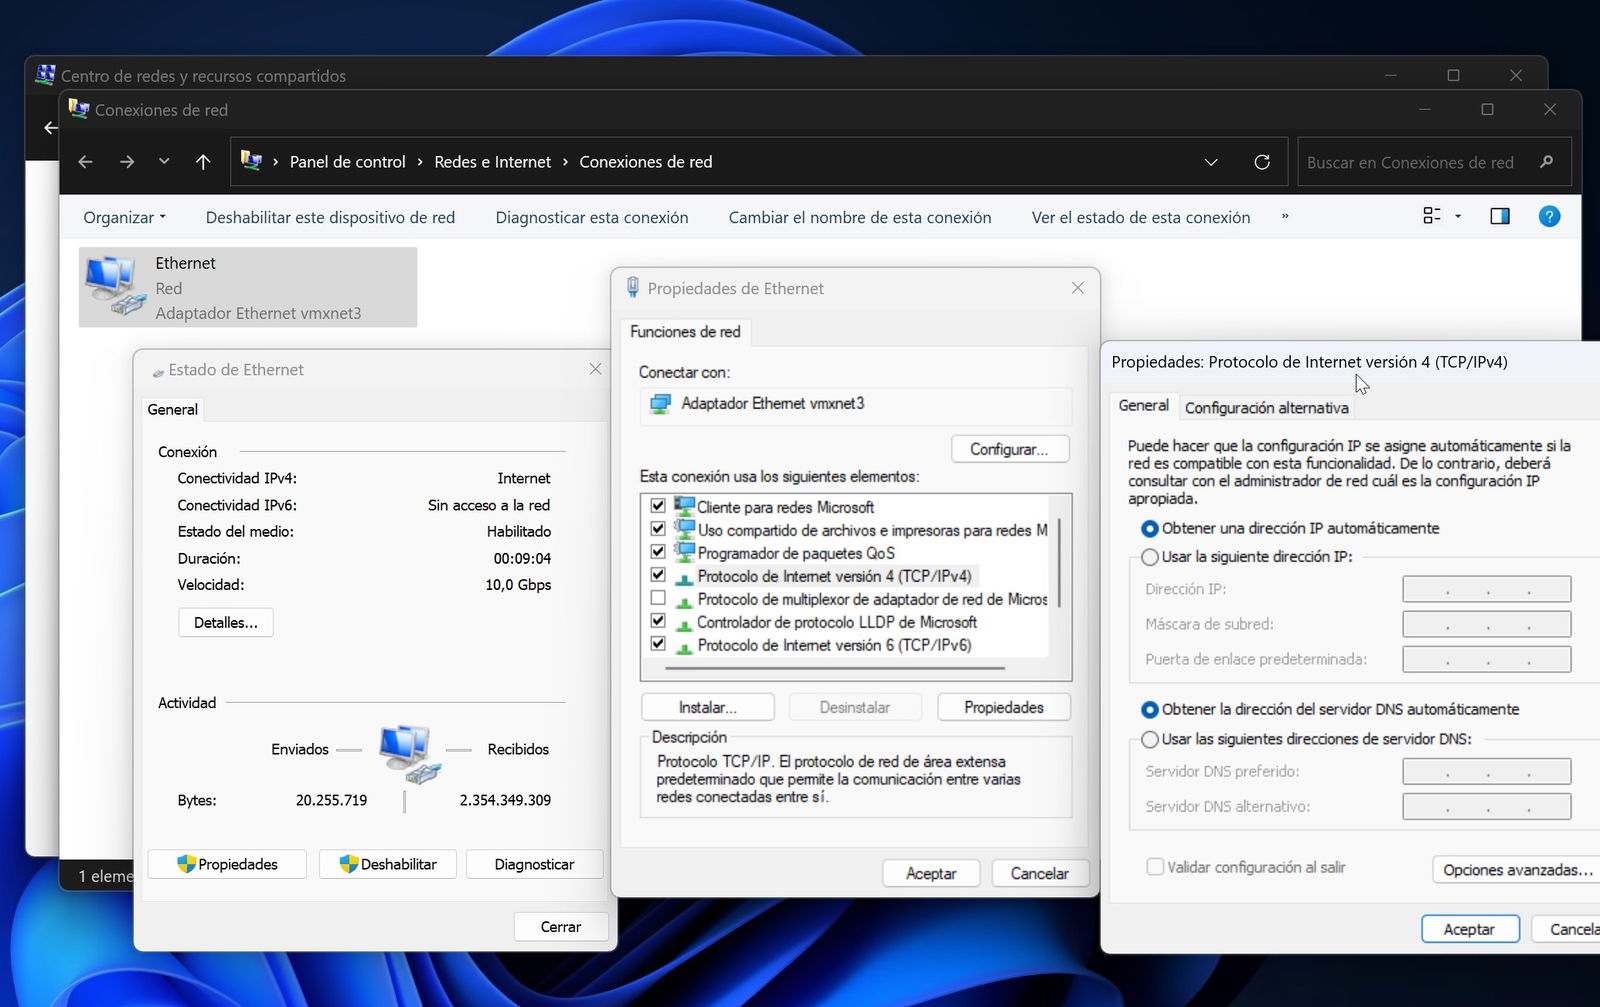1600x1007 pixels.
Task: Click Propiedades button in Propiedades de Ethernet
Action: pyautogui.click(x=1004, y=707)
